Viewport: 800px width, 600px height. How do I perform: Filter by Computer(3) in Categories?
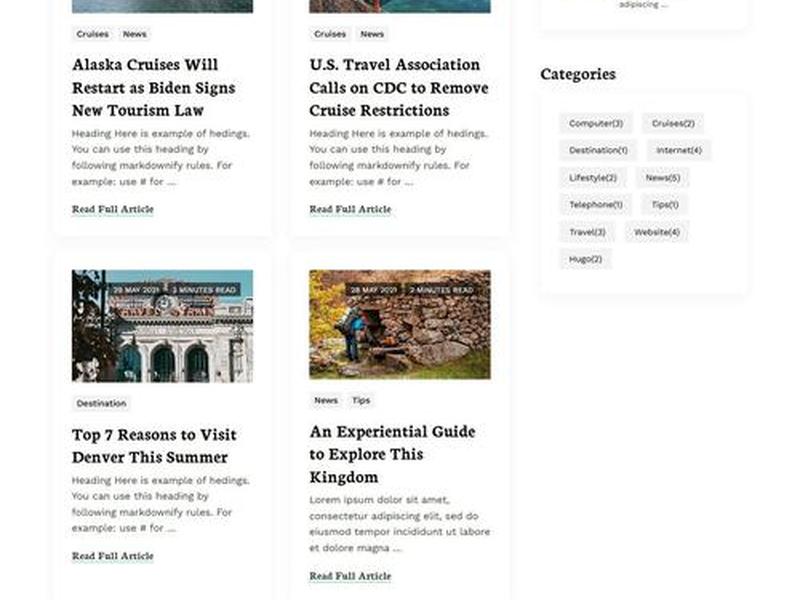(x=596, y=123)
